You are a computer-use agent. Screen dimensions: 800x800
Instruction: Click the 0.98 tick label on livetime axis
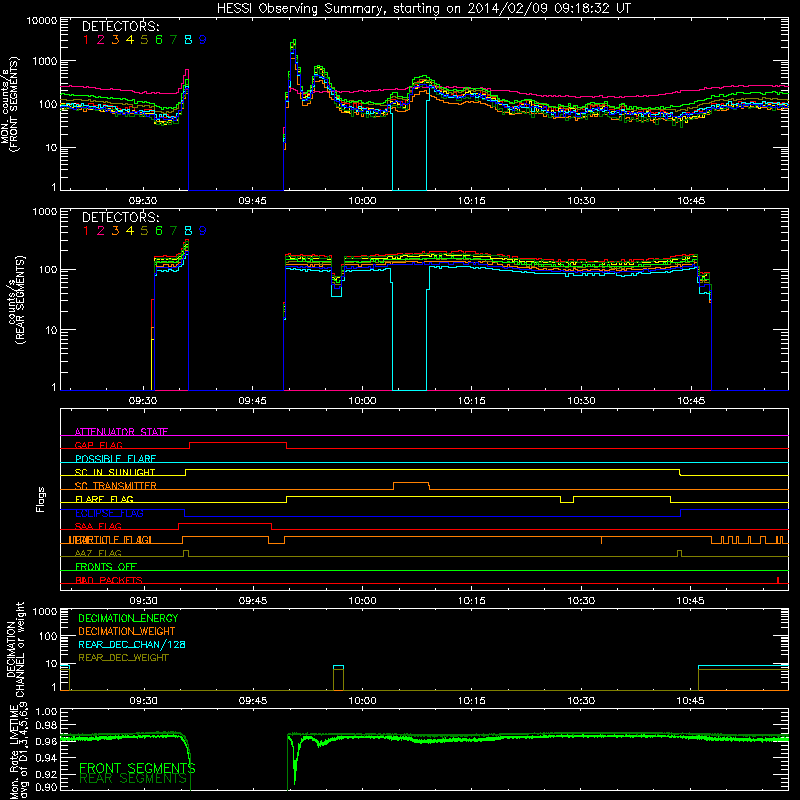point(46,725)
